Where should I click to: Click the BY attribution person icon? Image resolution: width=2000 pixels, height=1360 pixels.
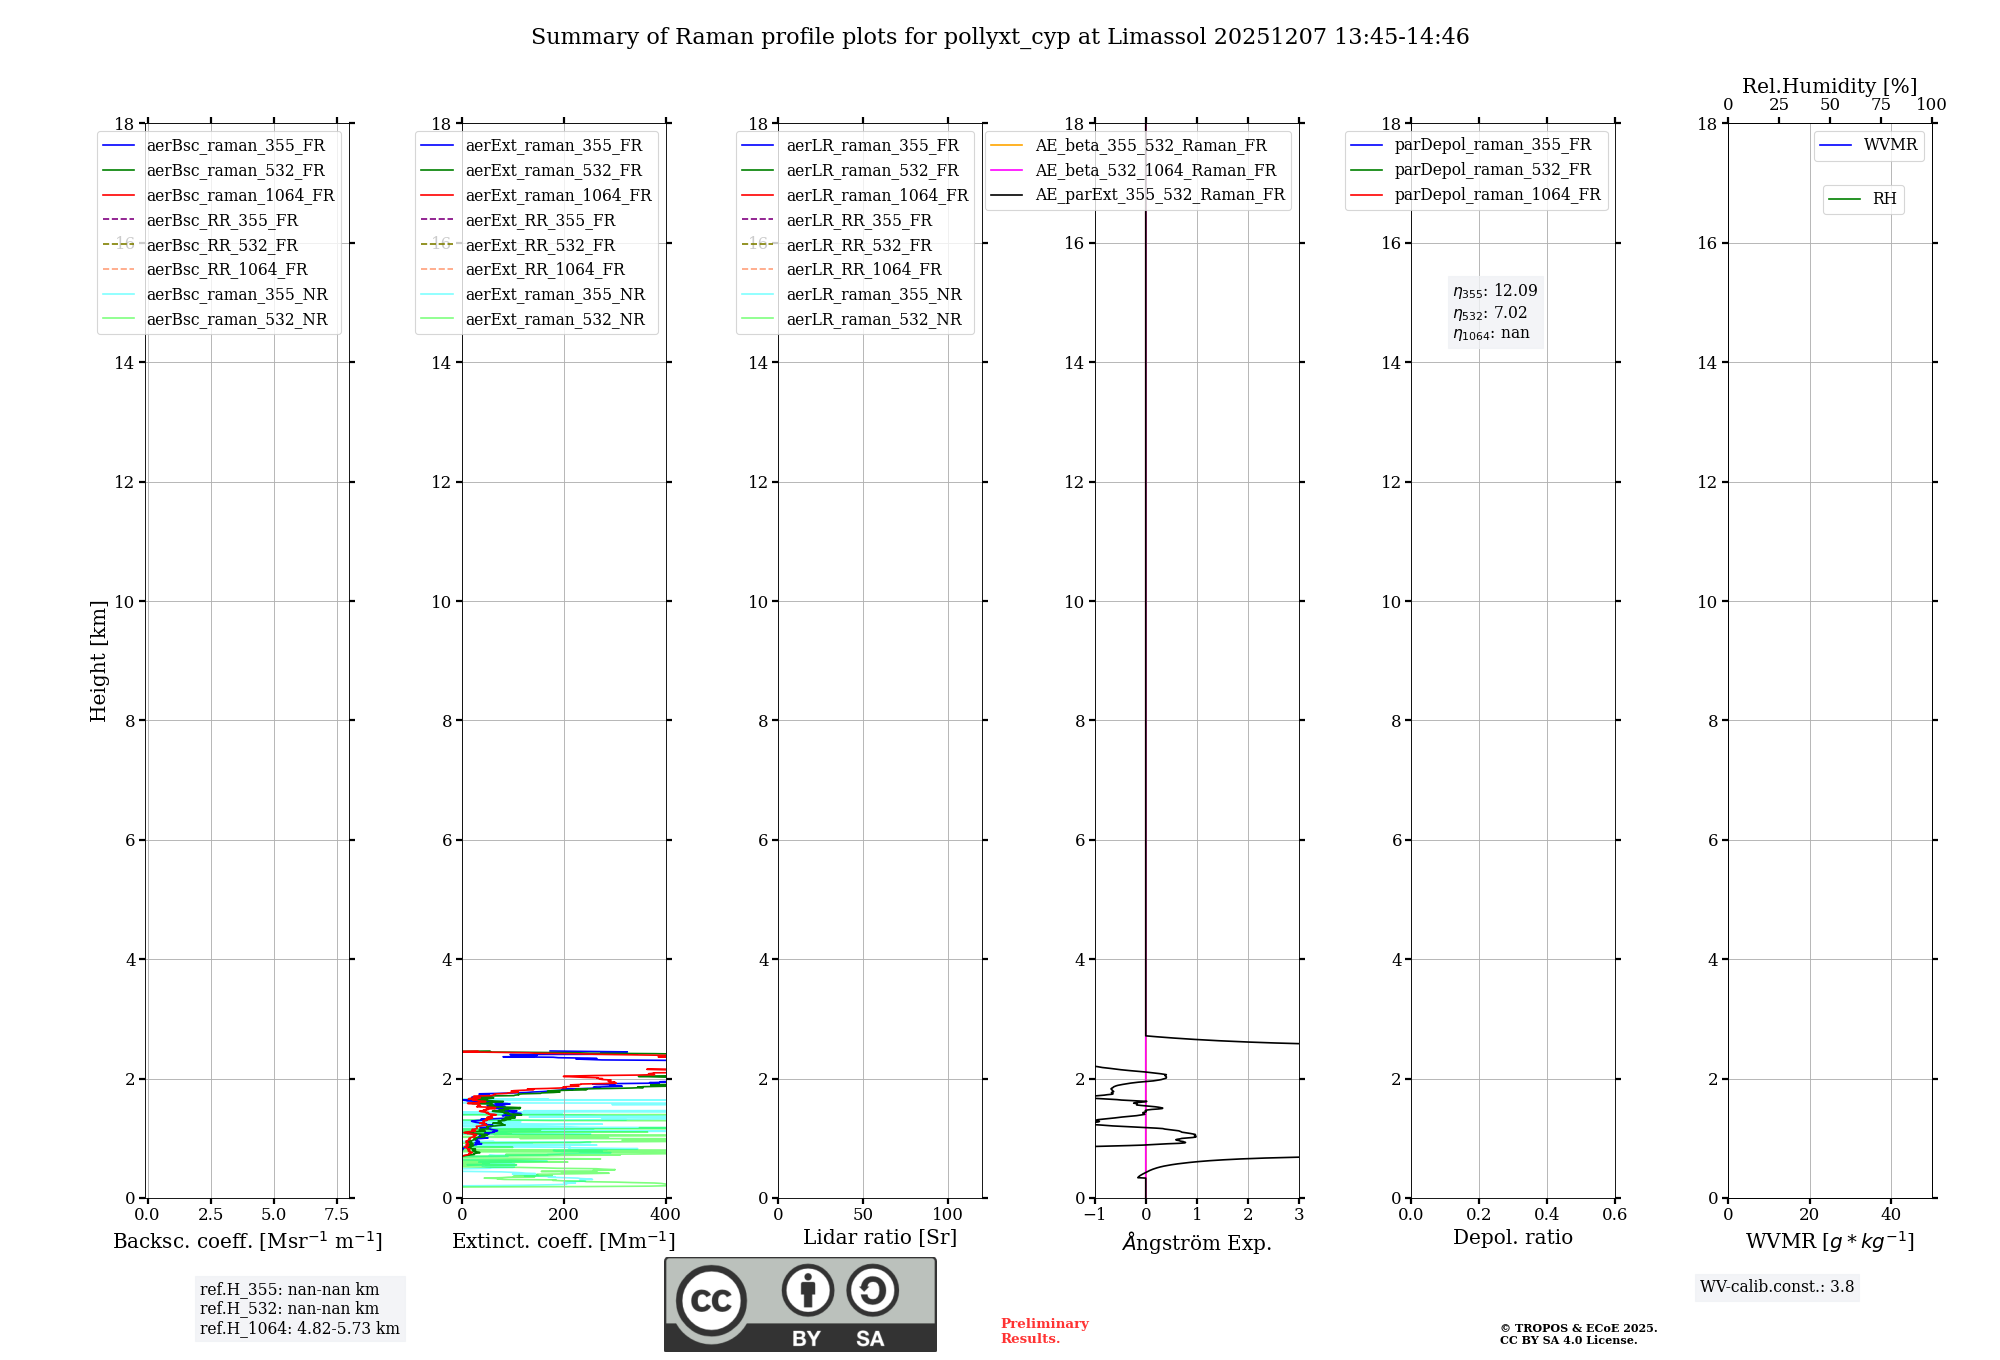807,1290
